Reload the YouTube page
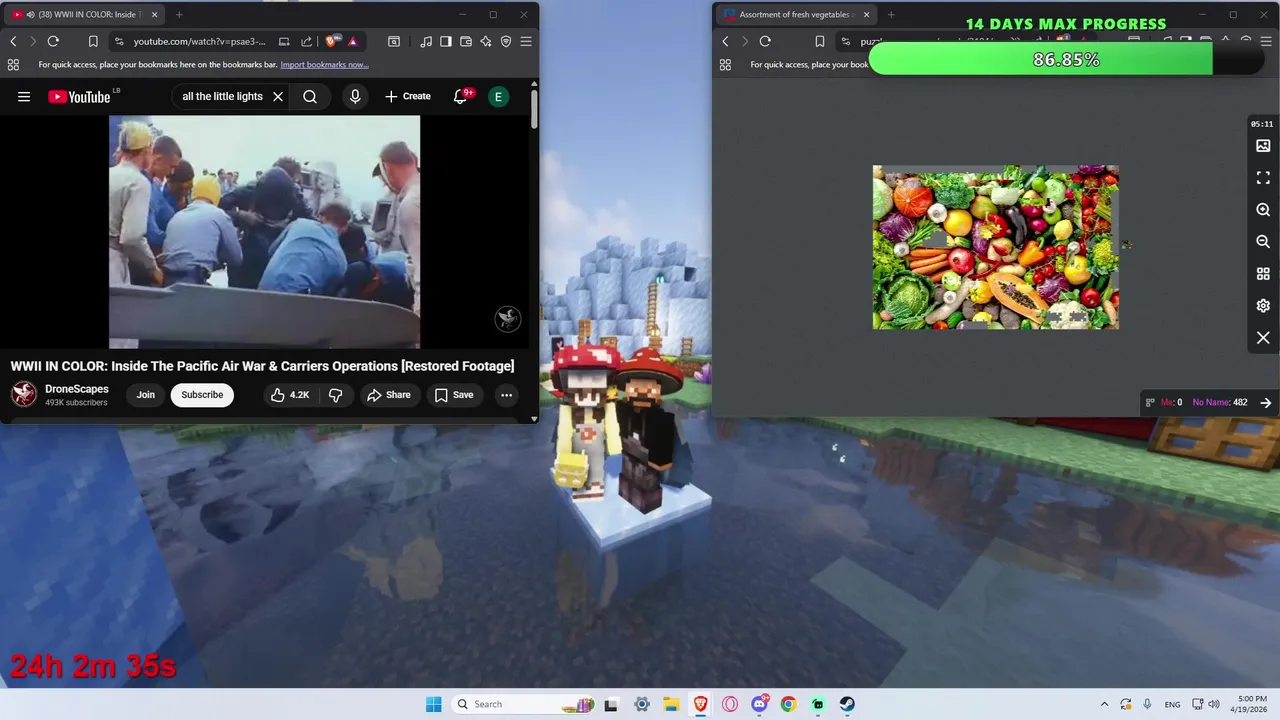Viewport: 1280px width, 720px height. [53, 41]
